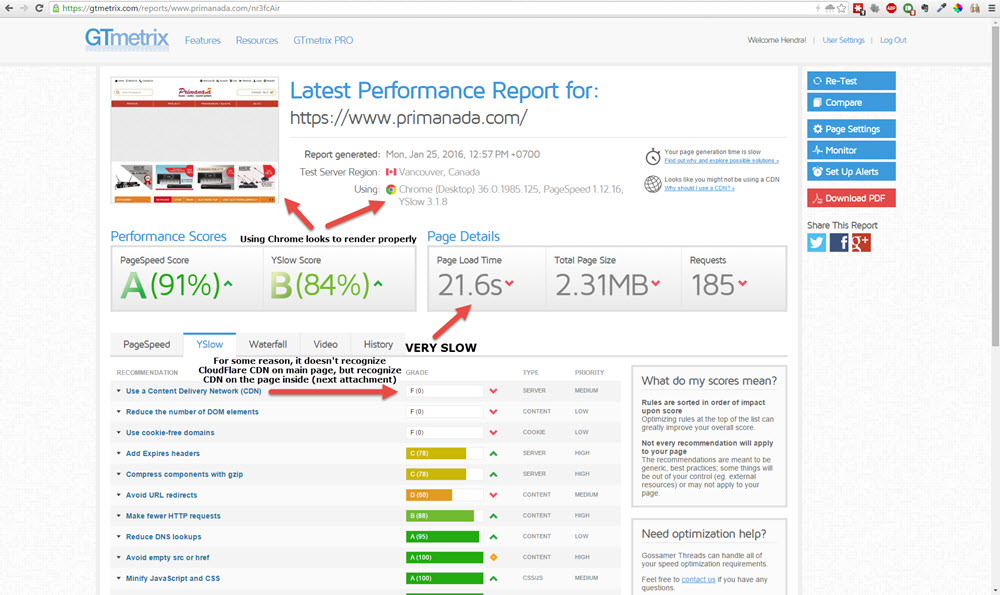Click the A (95) grade bar for DNS lookups

[x=444, y=537]
